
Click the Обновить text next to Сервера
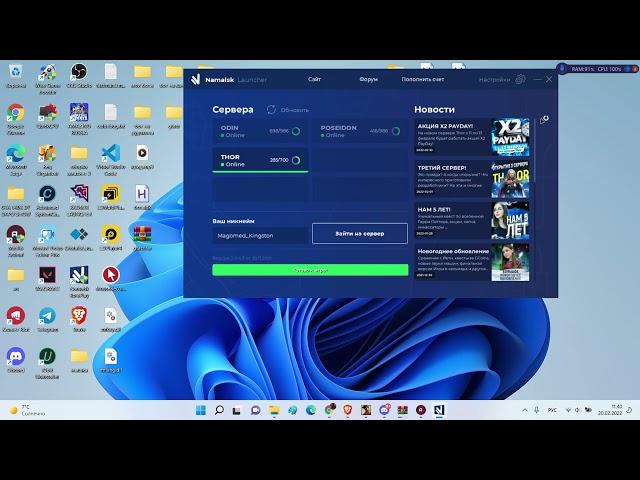pos(295,110)
